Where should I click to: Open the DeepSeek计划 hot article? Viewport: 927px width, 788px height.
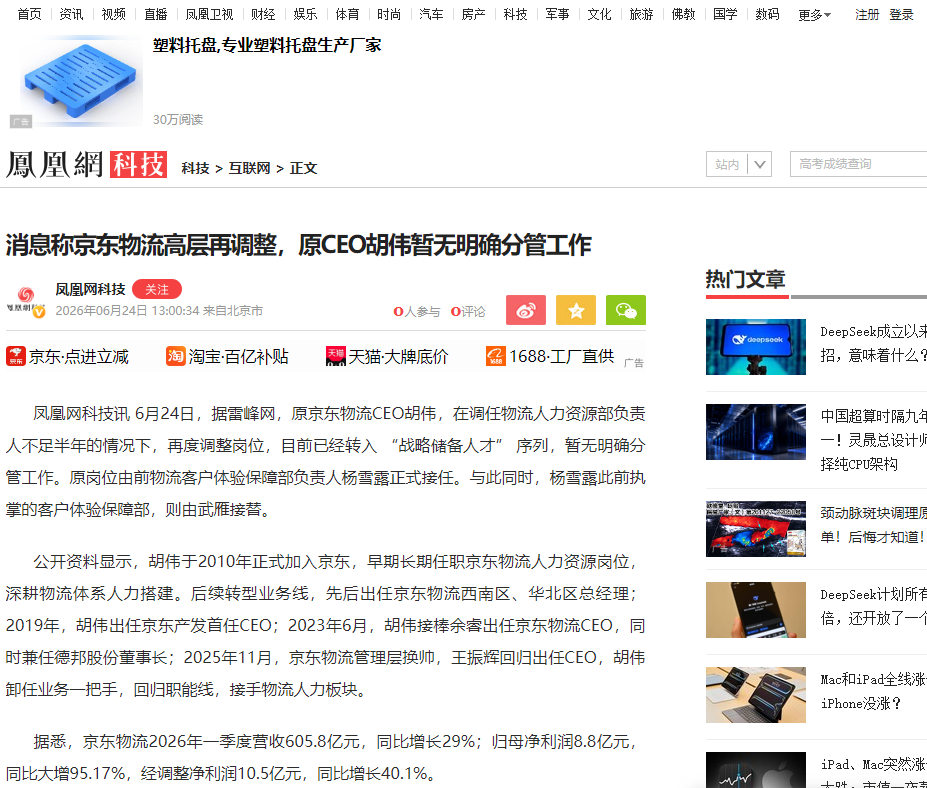[x=874, y=607]
